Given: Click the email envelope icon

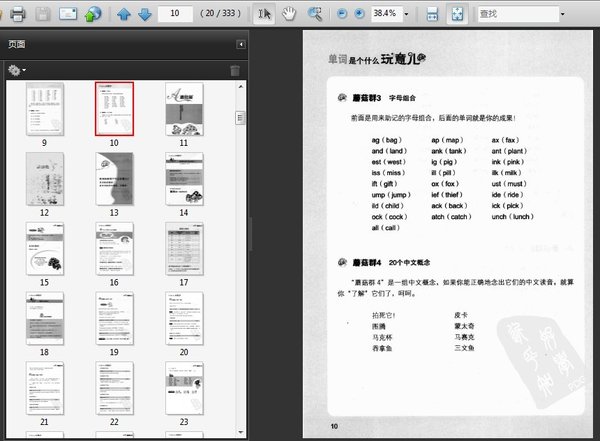Looking at the screenshot, I should (68, 14).
